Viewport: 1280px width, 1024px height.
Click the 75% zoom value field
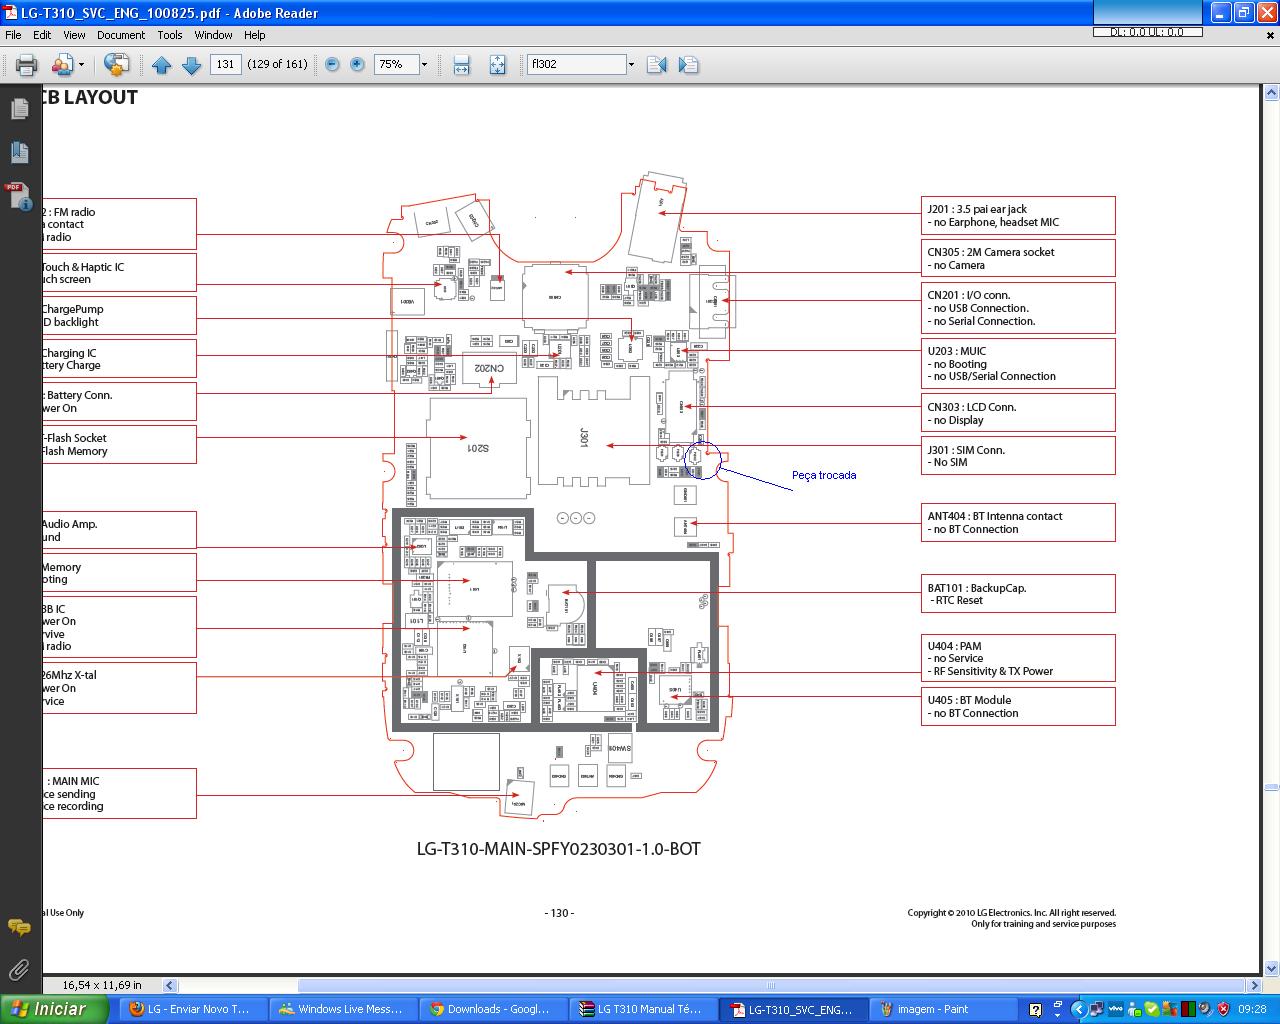coord(396,64)
